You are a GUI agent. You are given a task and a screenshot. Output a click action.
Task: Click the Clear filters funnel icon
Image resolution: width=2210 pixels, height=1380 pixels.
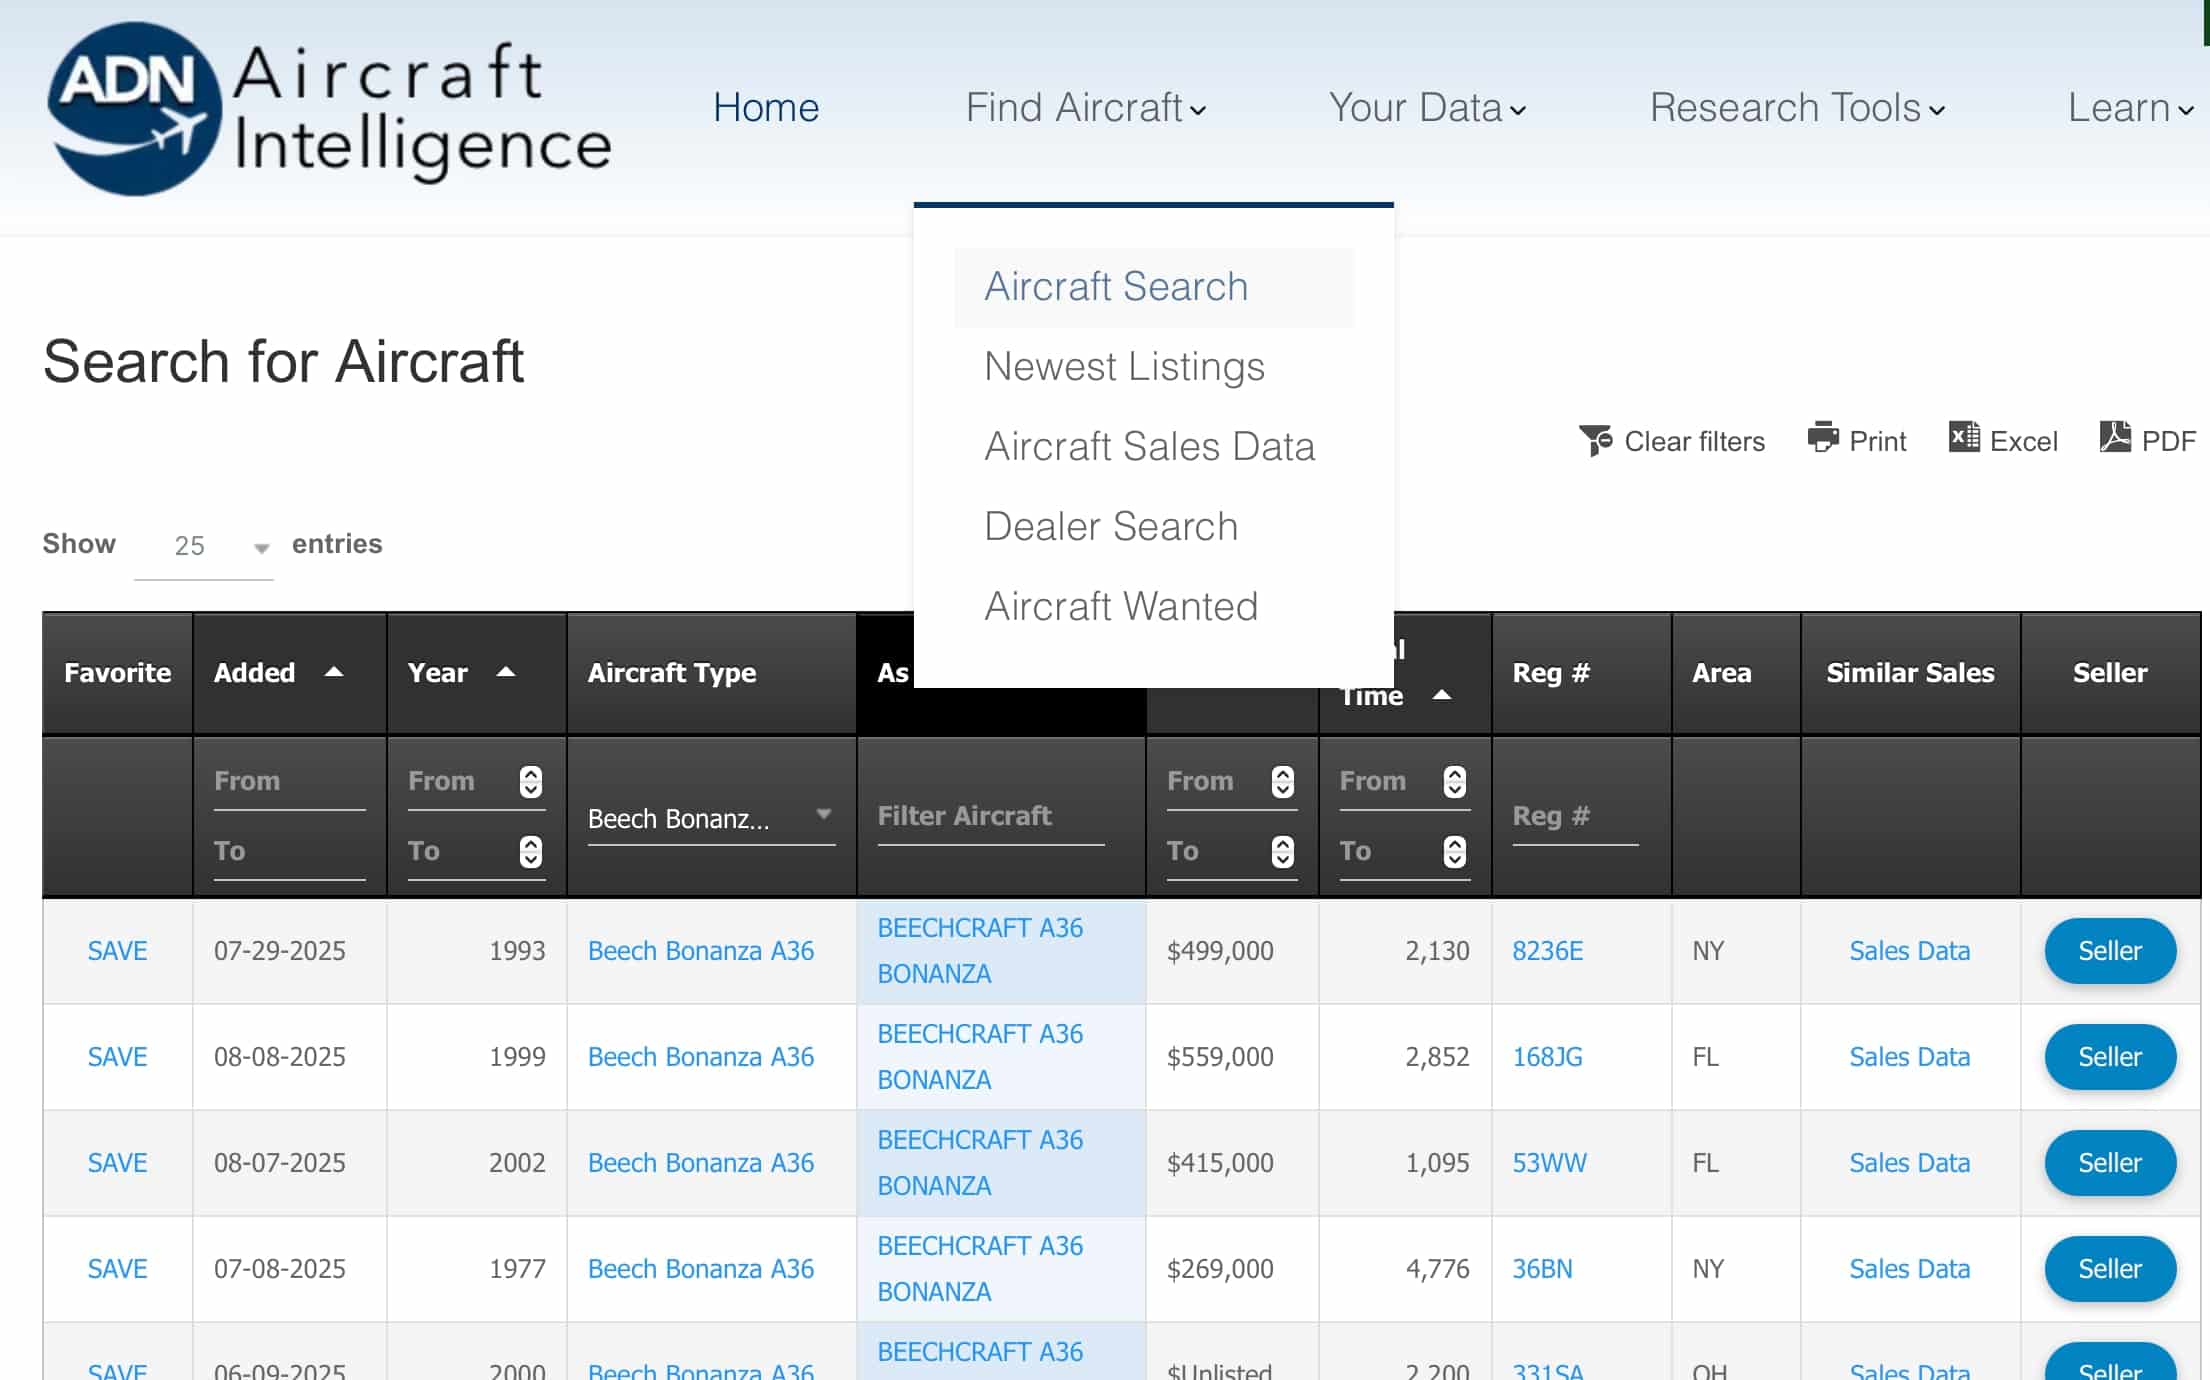(x=1596, y=440)
